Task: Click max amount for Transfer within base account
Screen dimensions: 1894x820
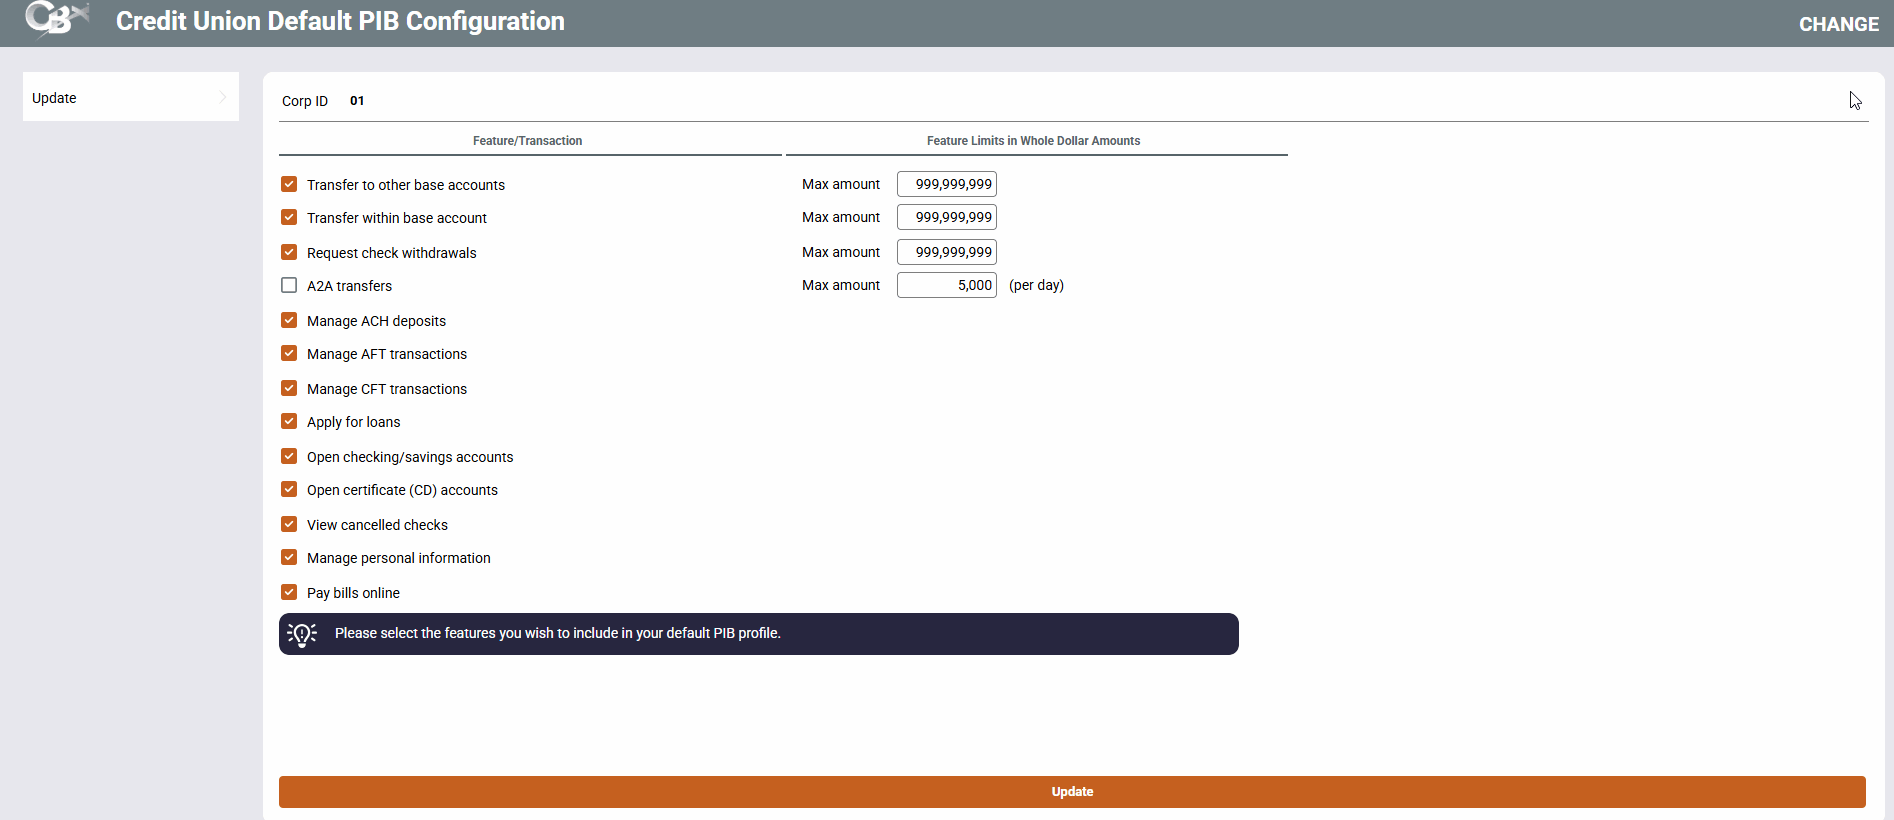Action: click(946, 217)
